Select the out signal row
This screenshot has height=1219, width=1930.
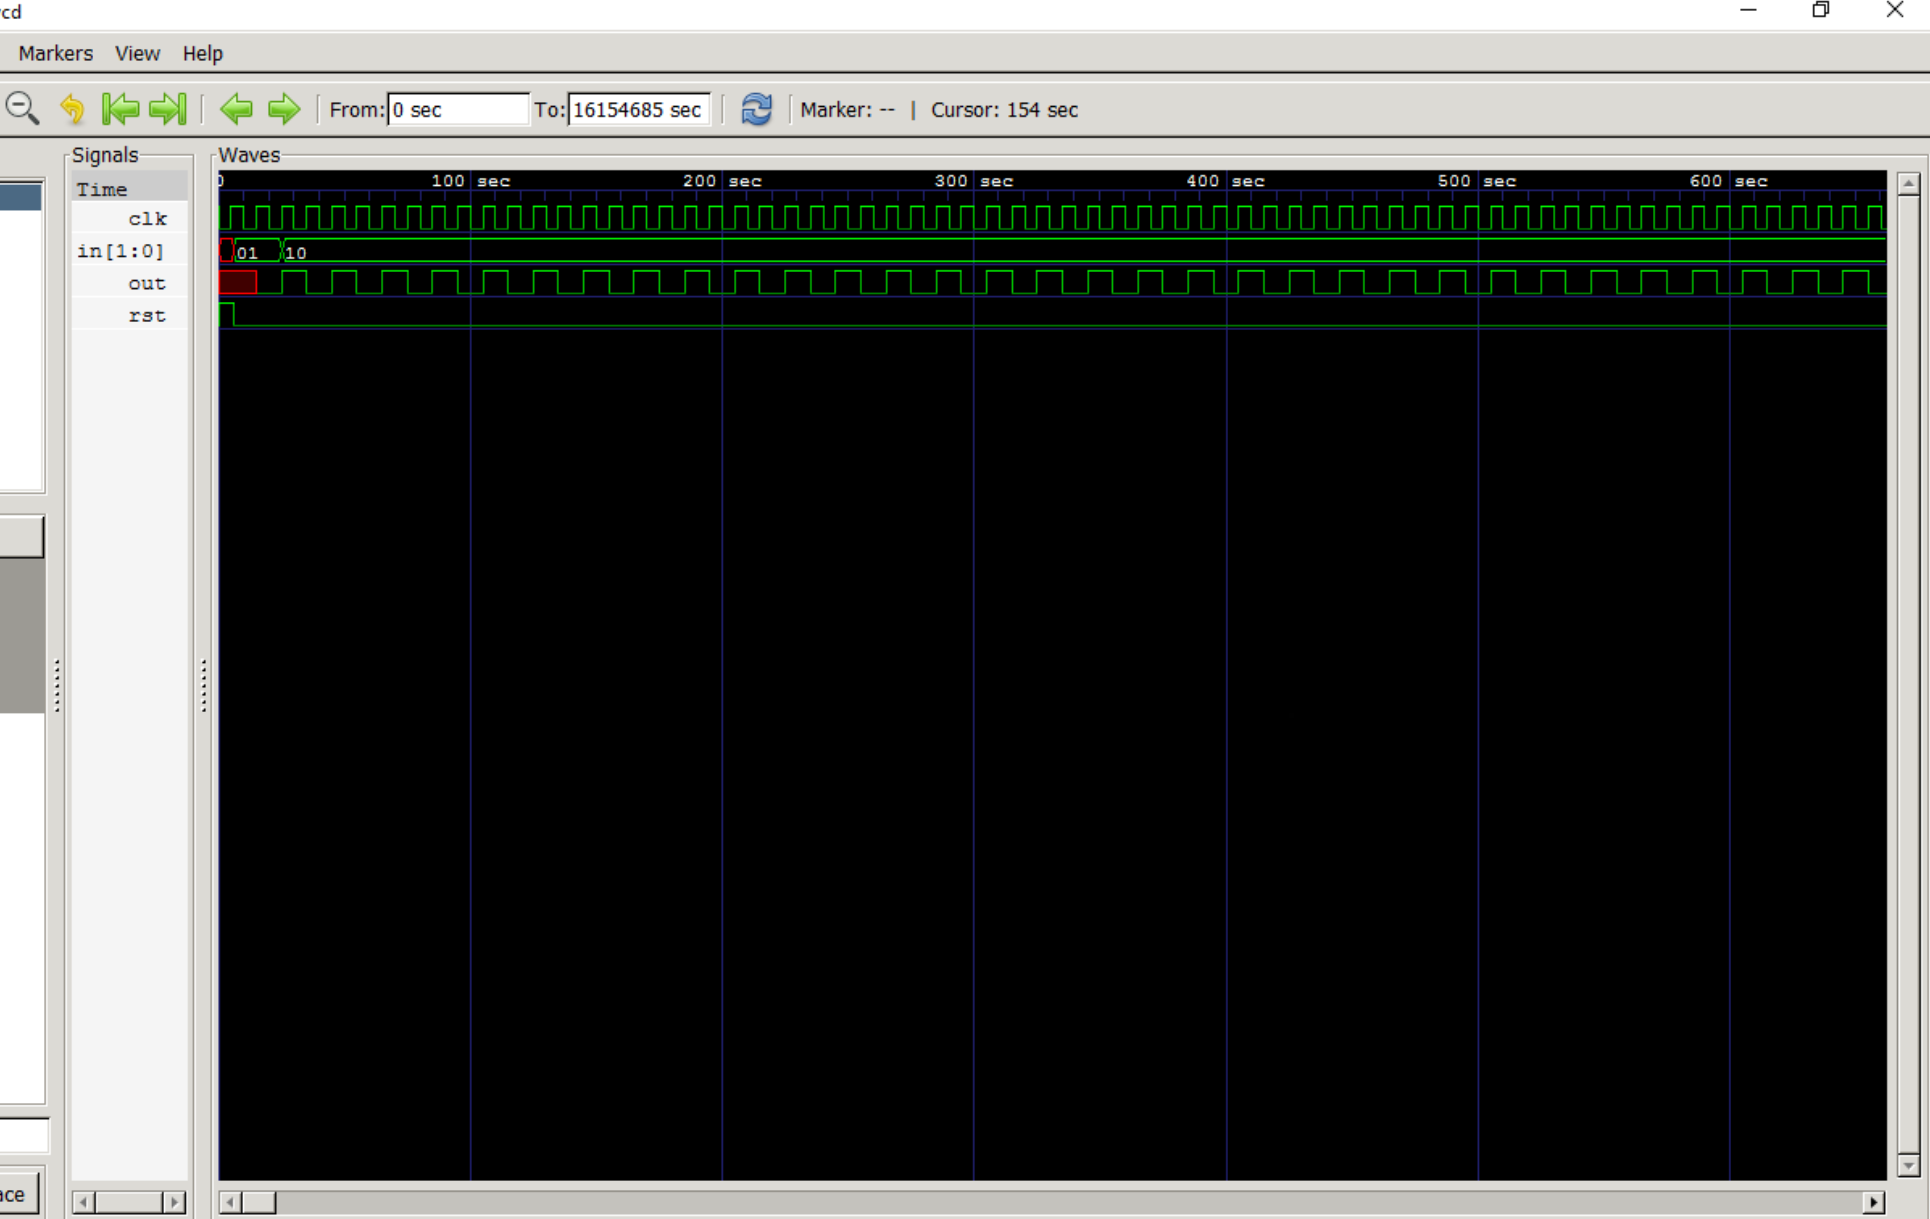(146, 283)
